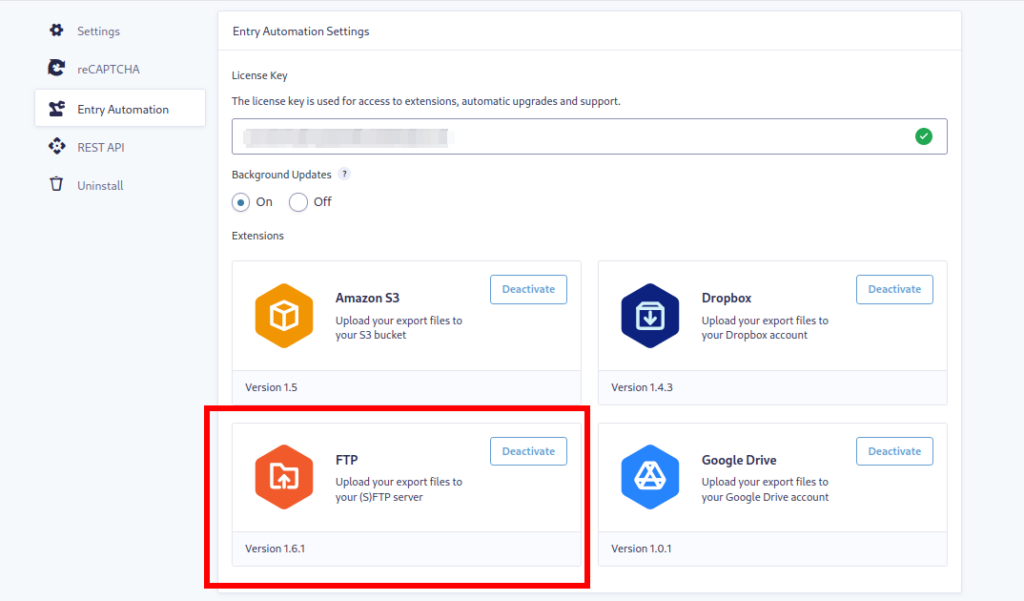Turn Background Updates Off
Image resolution: width=1024 pixels, height=601 pixels.
coord(298,203)
